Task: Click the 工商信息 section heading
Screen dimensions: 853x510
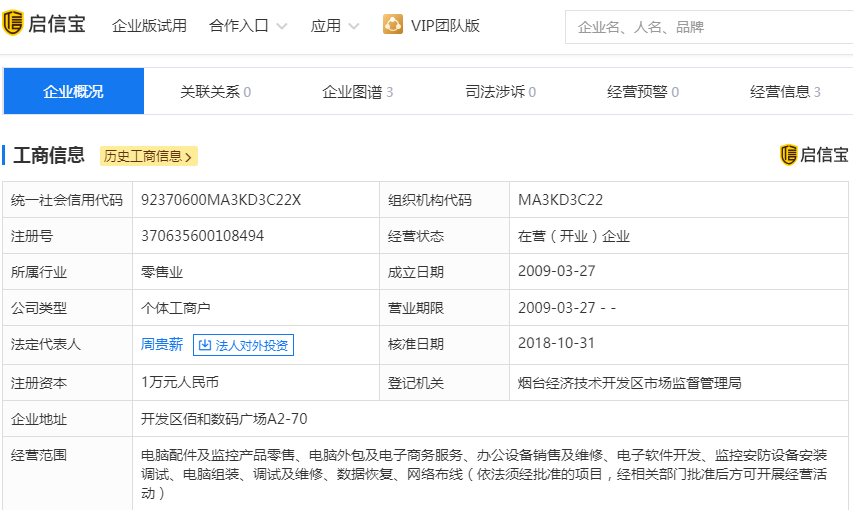Action: coord(48,155)
